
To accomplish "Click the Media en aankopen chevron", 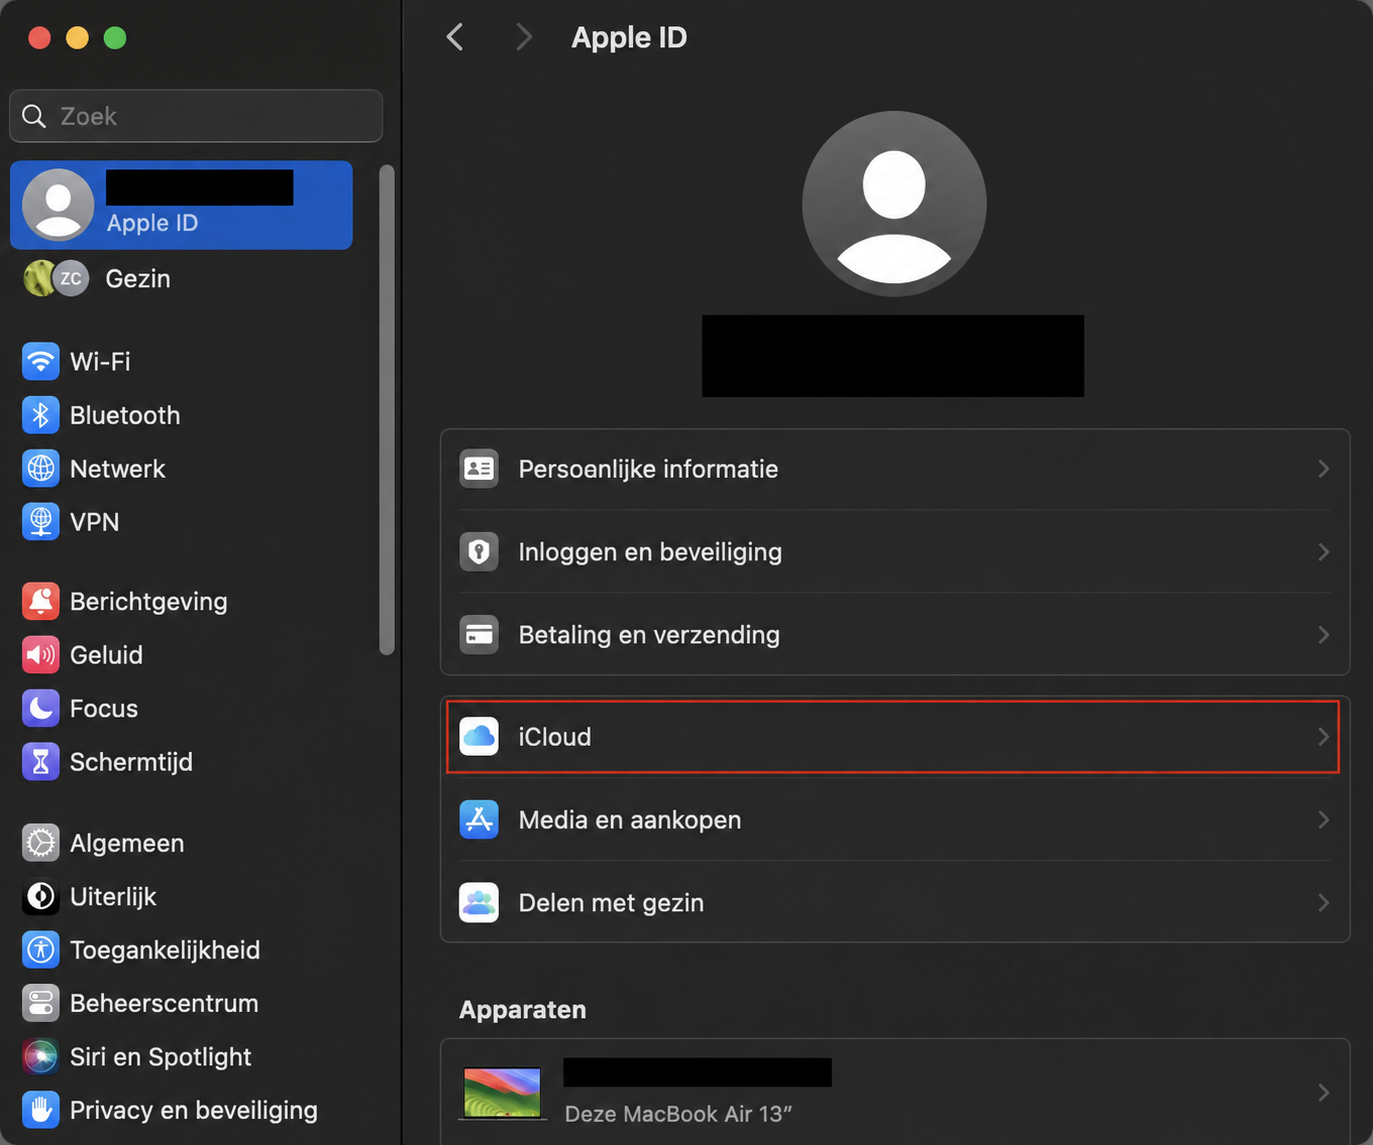I will 1323,820.
